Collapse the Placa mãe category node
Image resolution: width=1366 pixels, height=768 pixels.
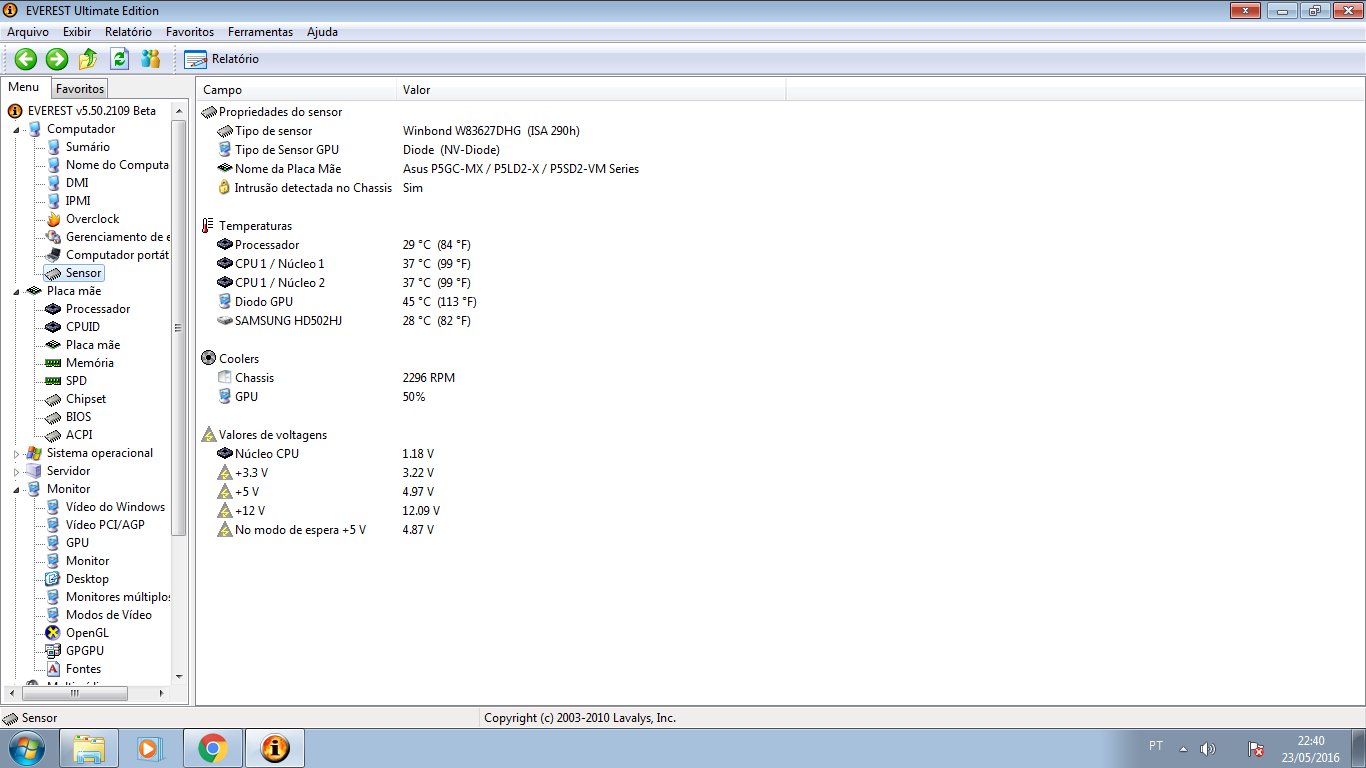[x=16, y=291]
